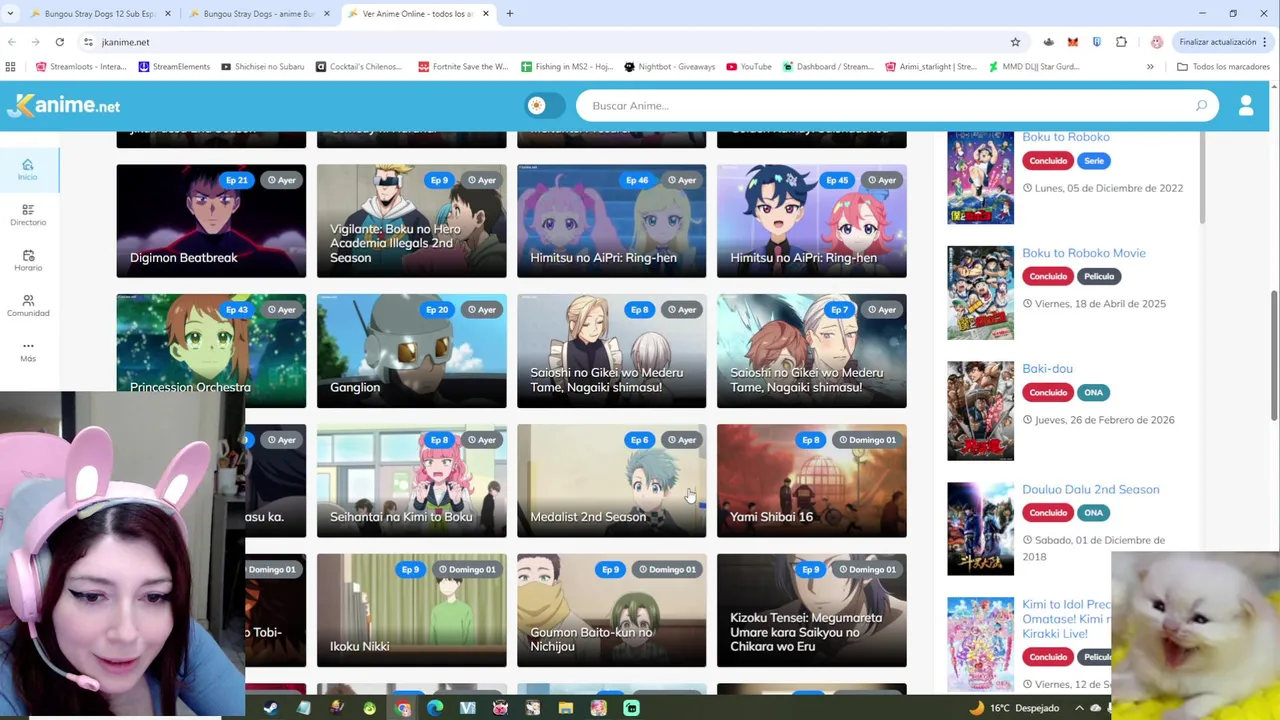The width and height of the screenshot is (1280, 720).
Task: Open the hat-shaped extension icon
Action: coord(1048,42)
